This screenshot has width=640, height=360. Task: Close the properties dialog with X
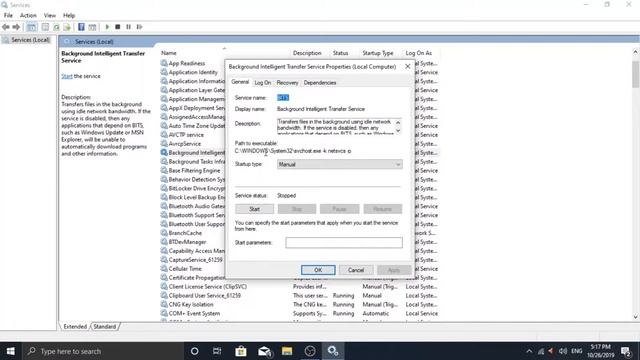point(407,66)
